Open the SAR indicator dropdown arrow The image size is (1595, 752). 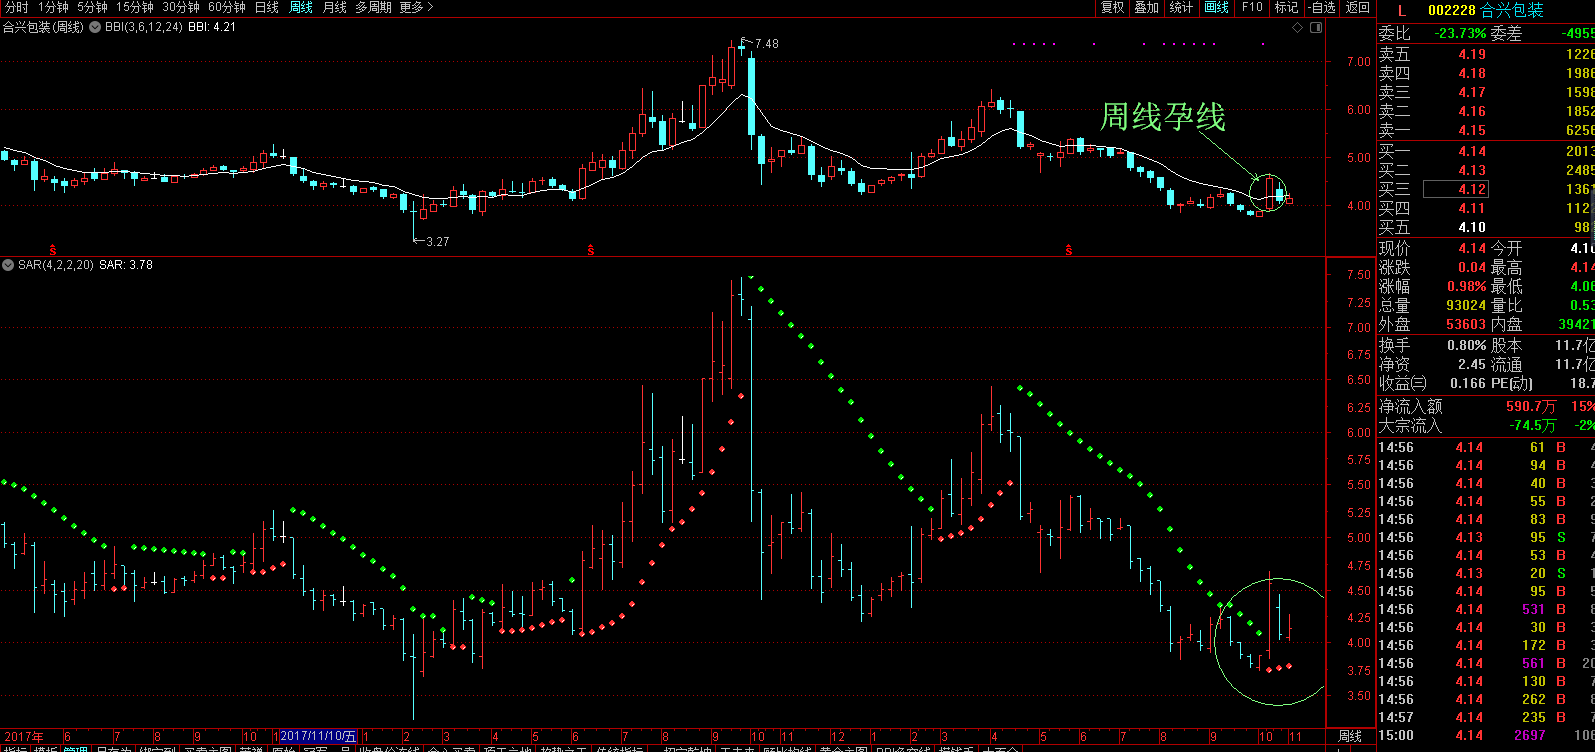[8, 265]
